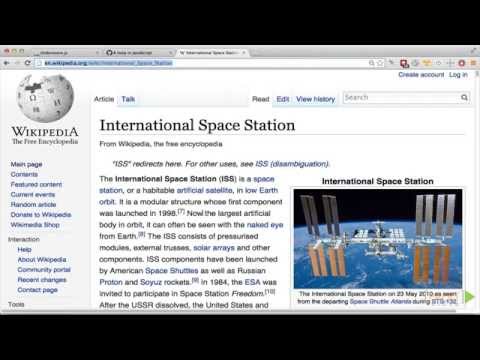480x360 pixels.
Task: Follow the Space Shuttle Atlantis caption link
Action: tap(380, 302)
